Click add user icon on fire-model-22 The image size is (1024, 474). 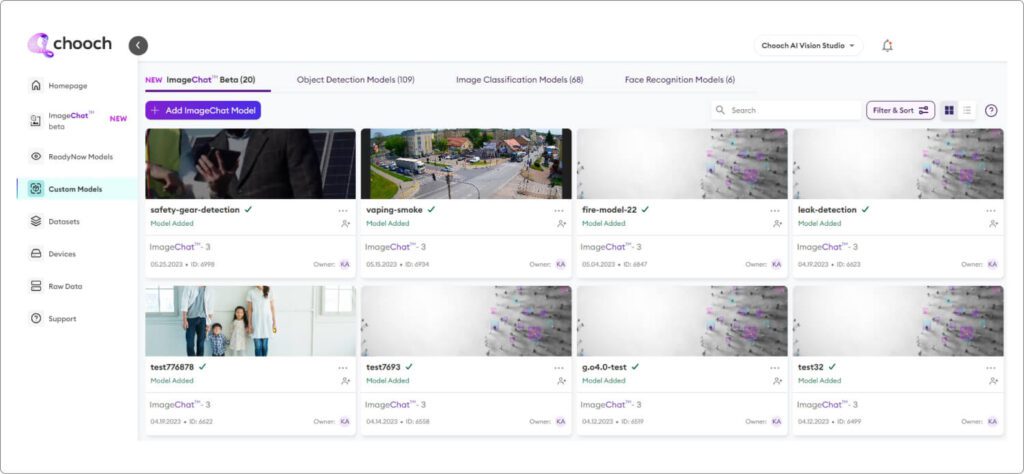[777, 224]
